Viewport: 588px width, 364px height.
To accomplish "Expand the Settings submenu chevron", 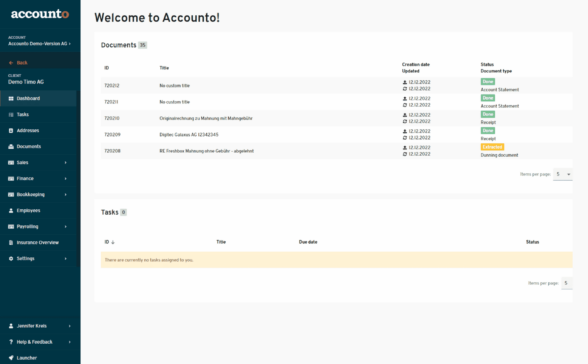I will (x=66, y=259).
